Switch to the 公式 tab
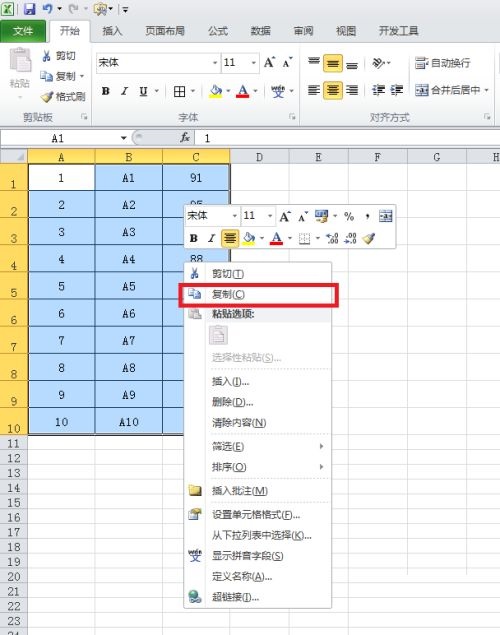 (218, 31)
